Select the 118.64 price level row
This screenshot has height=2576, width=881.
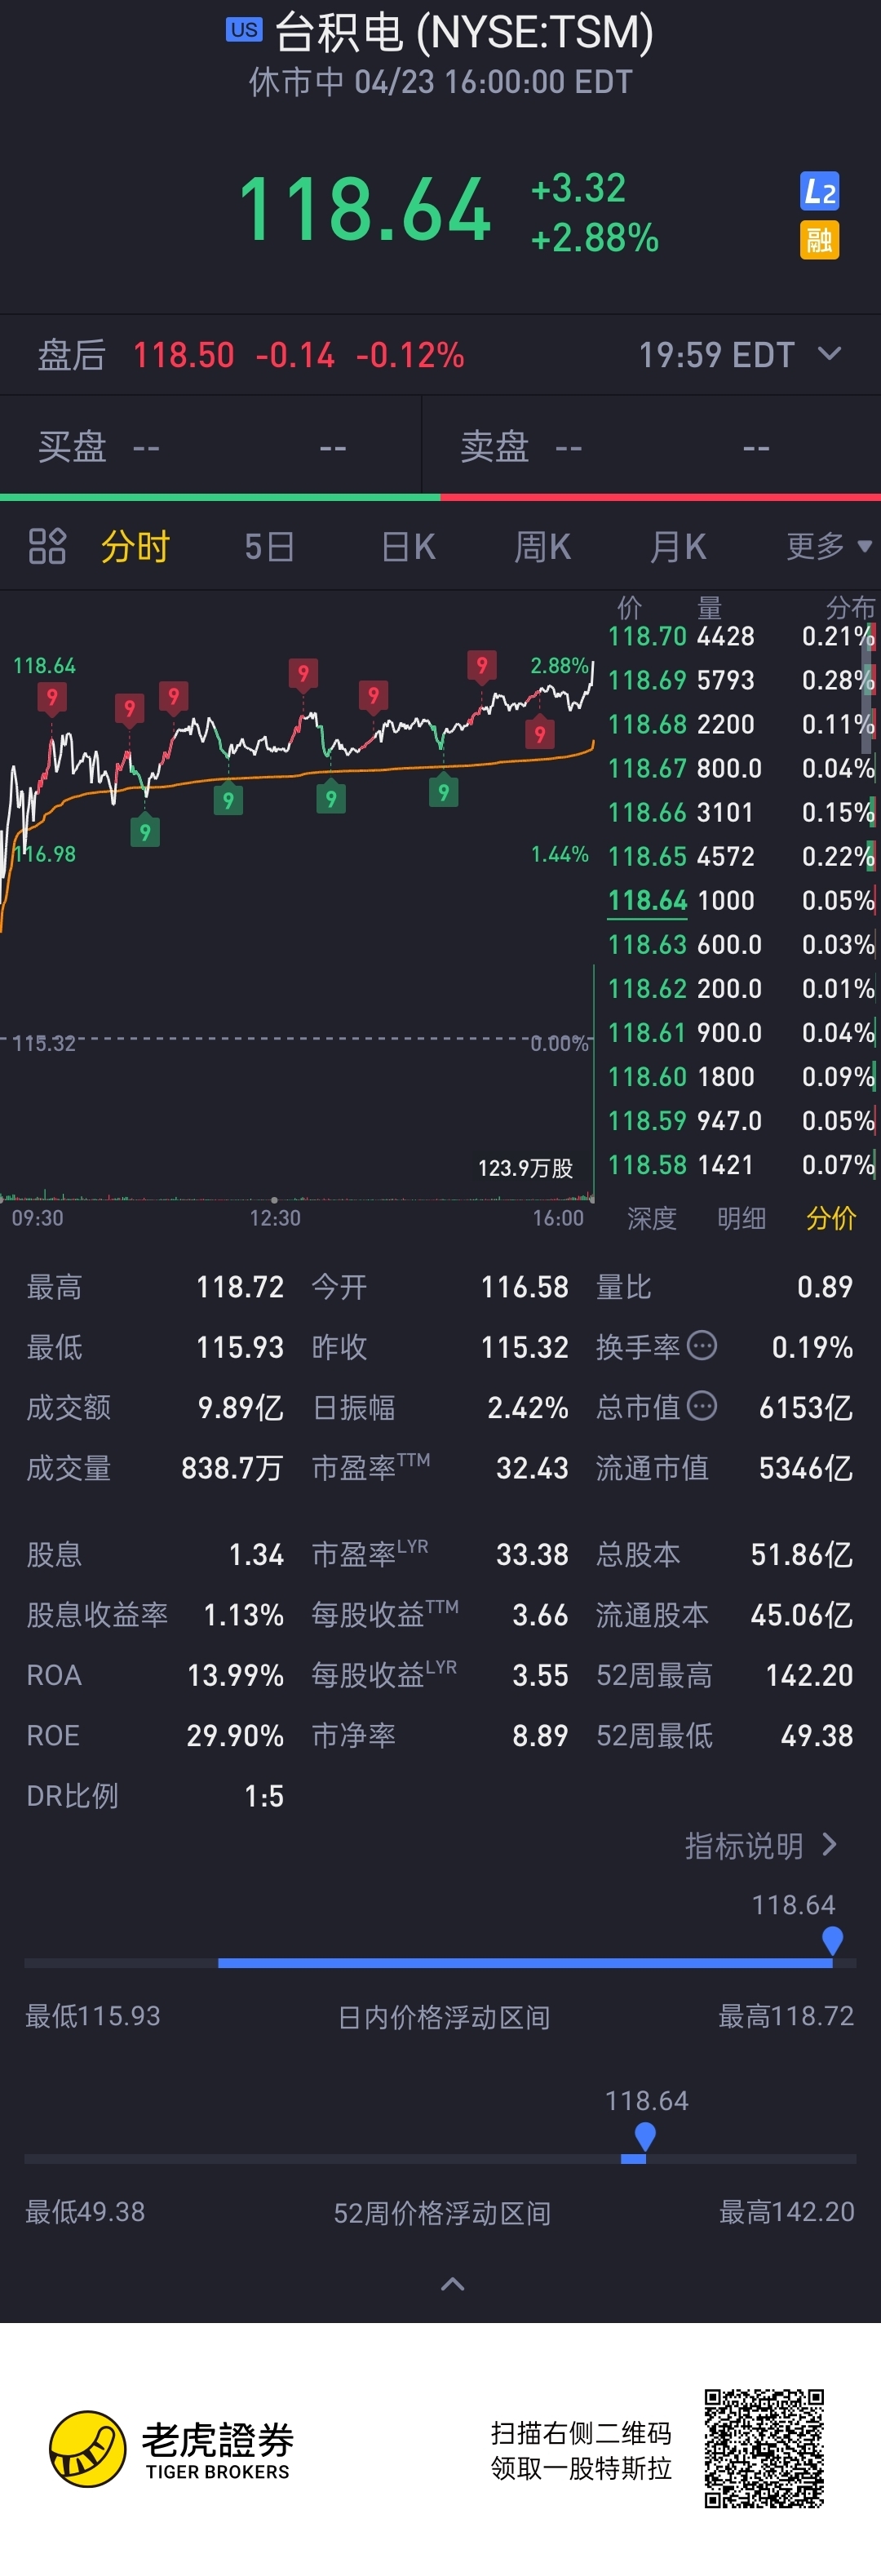[x=741, y=900]
